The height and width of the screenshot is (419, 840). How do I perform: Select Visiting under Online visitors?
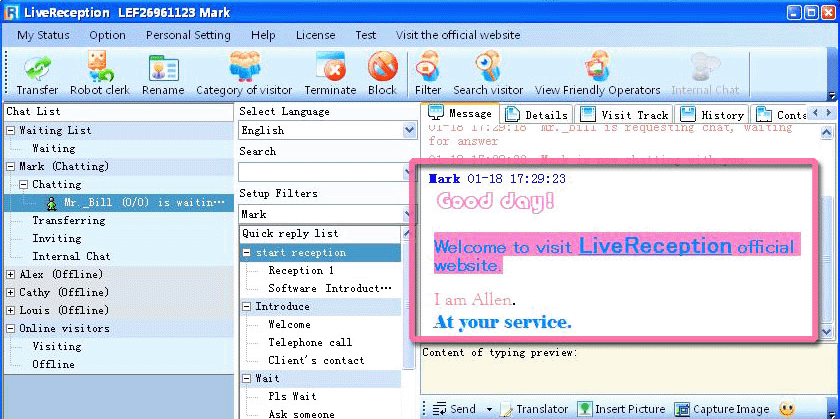(x=56, y=346)
